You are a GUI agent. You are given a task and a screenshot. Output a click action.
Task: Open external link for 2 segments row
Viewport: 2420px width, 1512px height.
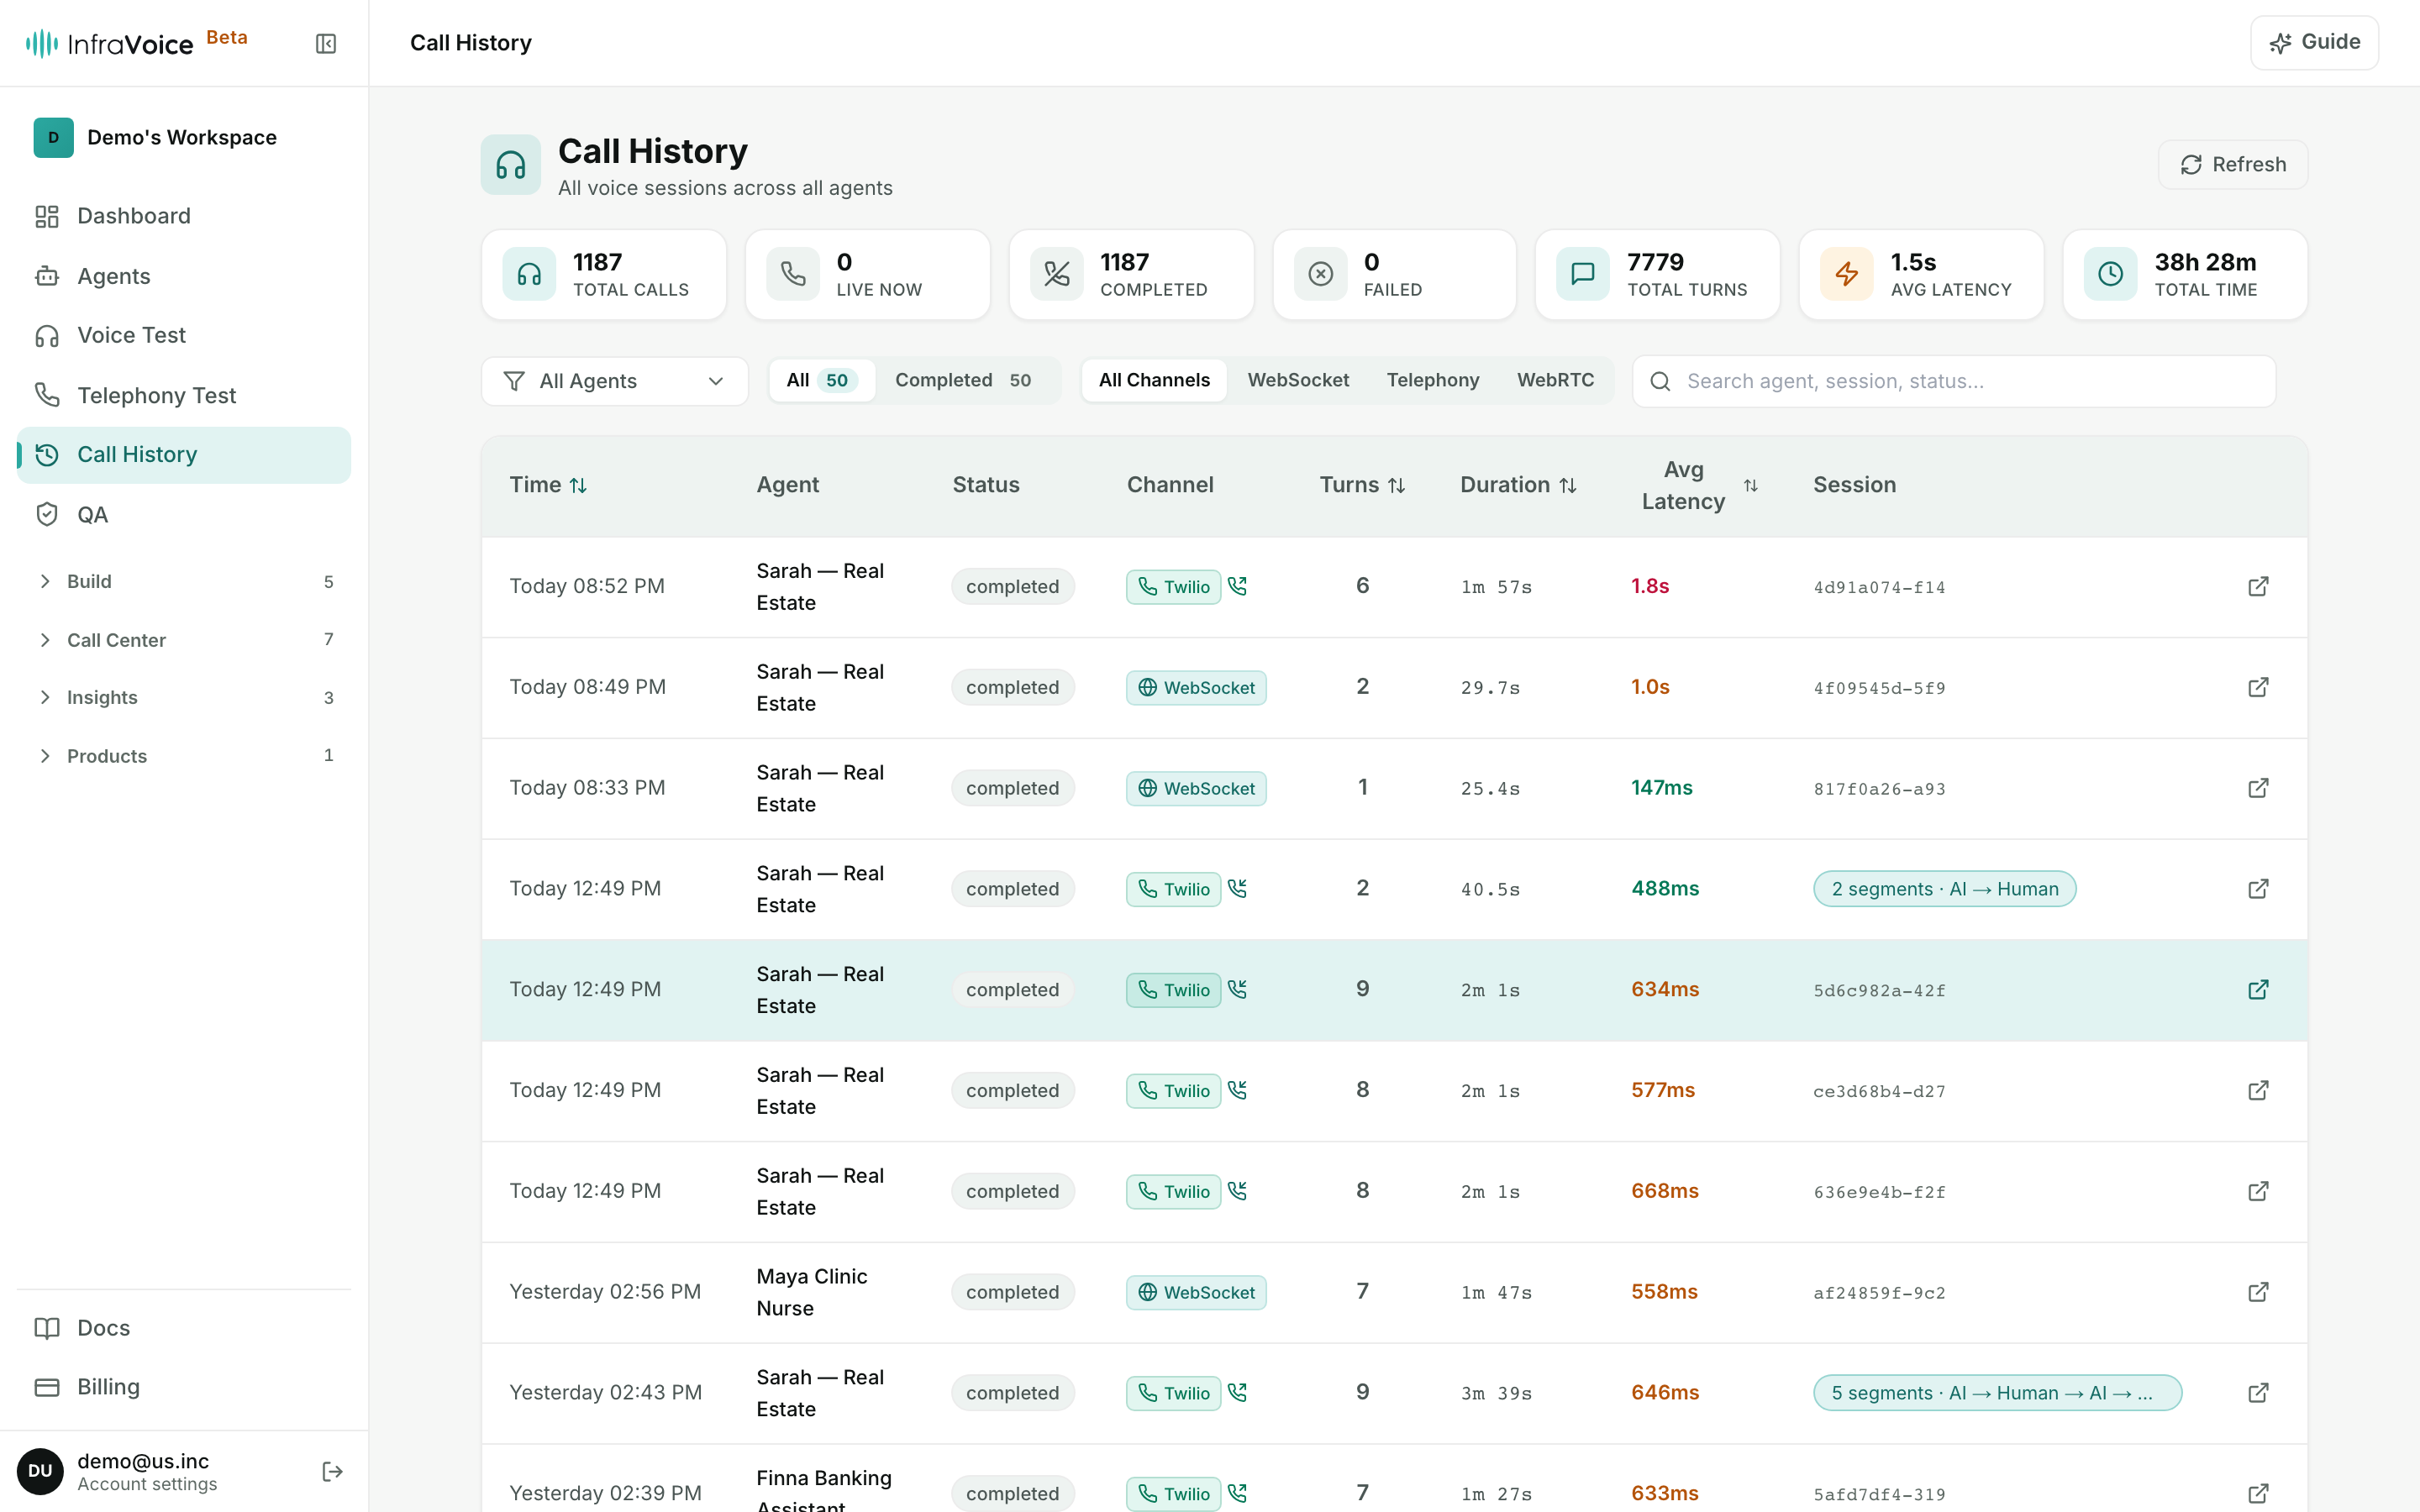click(x=2258, y=889)
